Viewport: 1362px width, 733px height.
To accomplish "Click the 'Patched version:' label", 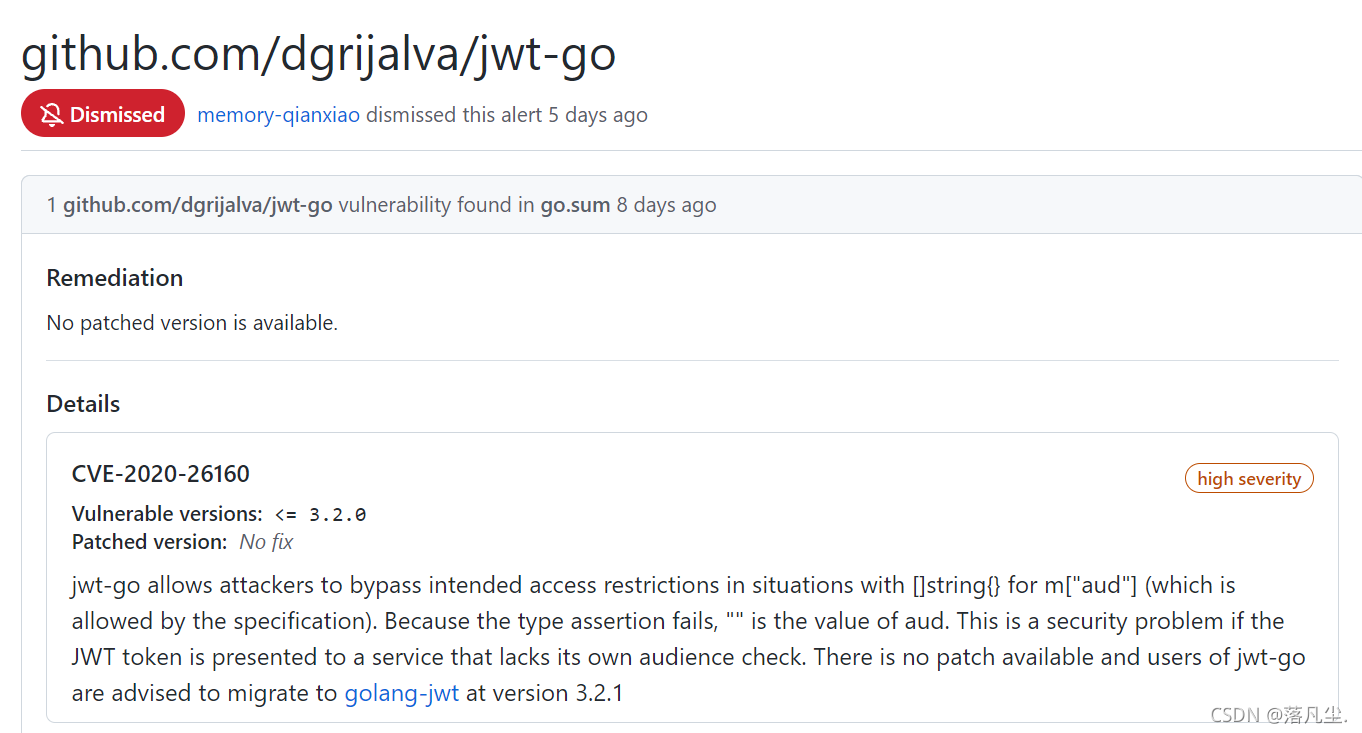I will click(x=150, y=542).
